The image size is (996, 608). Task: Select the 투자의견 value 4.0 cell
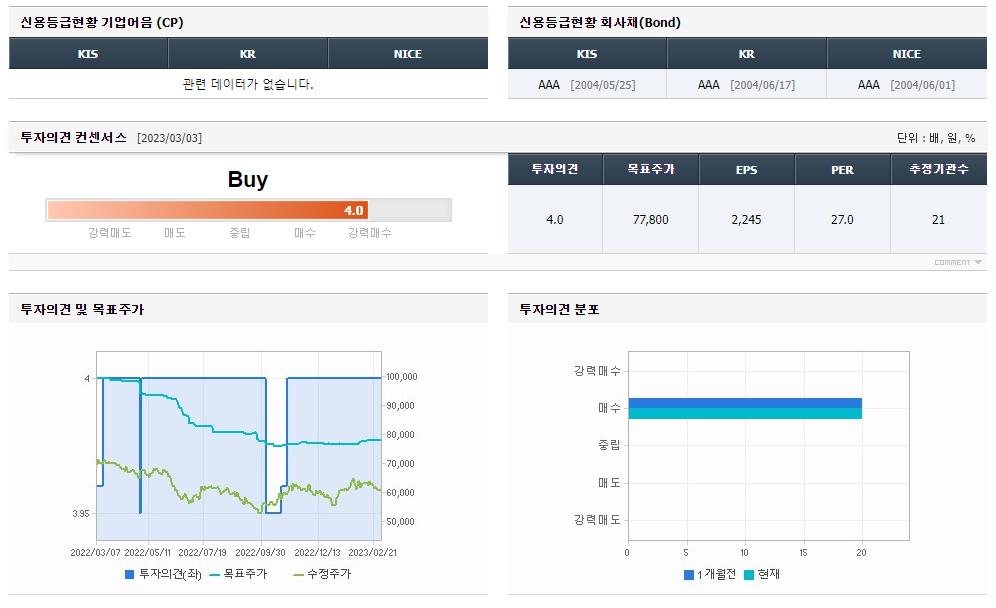(x=555, y=219)
